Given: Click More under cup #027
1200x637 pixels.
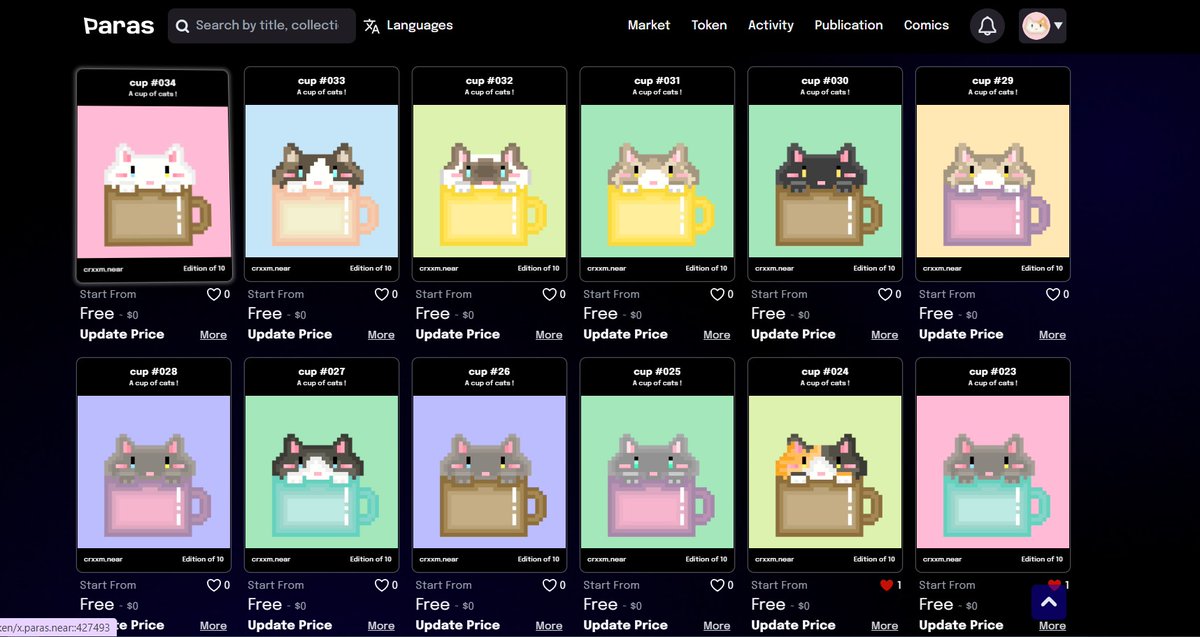Looking at the screenshot, I should tap(381, 626).
